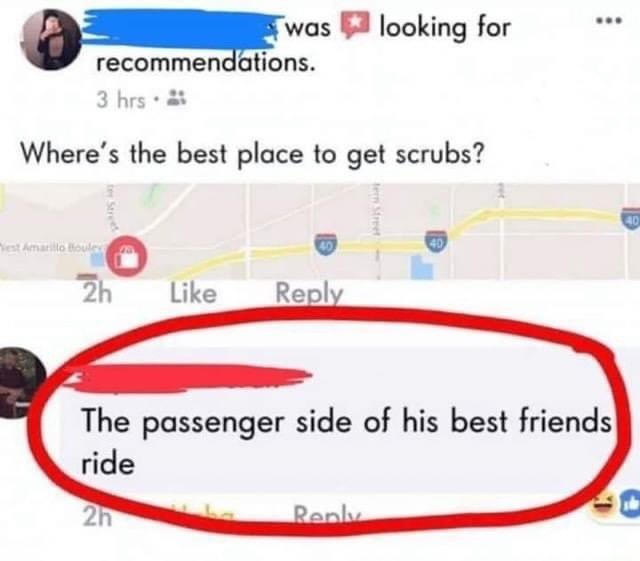The height and width of the screenshot is (561, 640).
Task: Click the blue building marker on the map
Action: coord(422,267)
